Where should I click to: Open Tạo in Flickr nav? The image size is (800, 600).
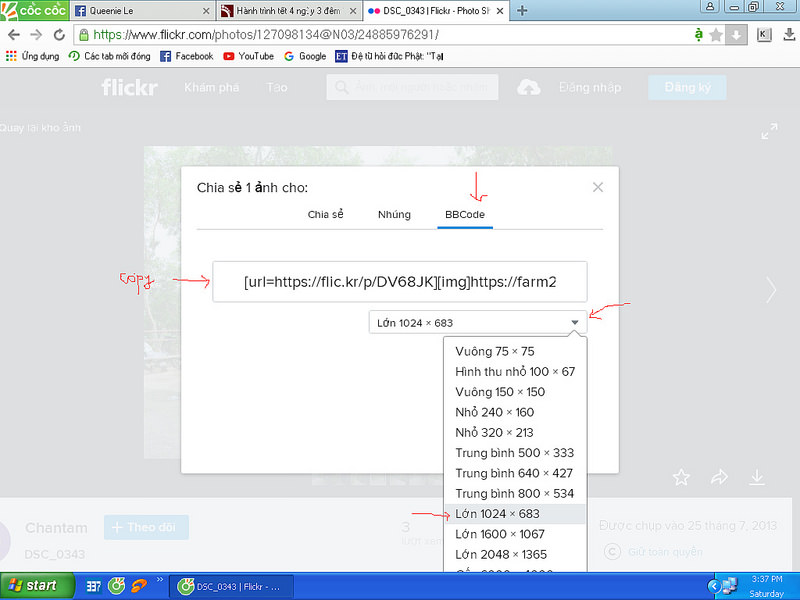[277, 87]
